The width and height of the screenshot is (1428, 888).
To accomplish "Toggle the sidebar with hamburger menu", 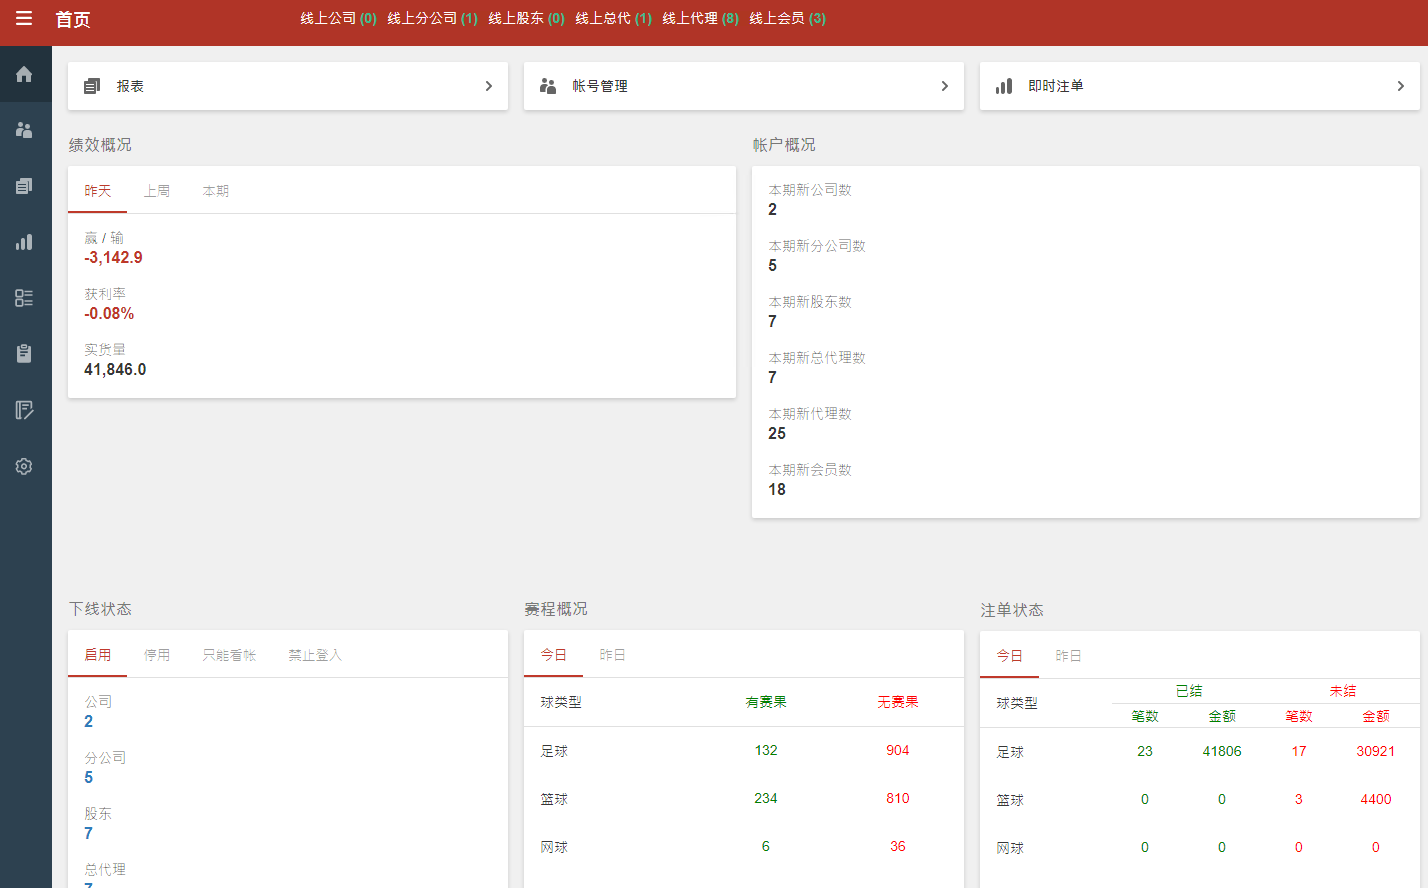I will point(24,18).
